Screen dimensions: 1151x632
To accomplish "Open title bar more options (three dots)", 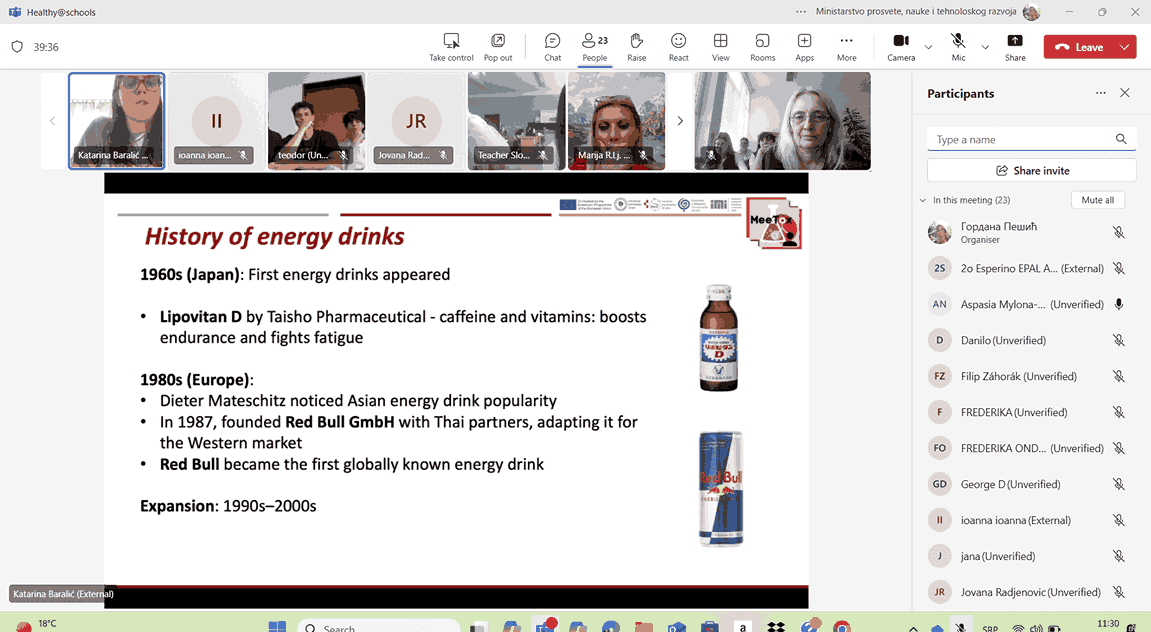I will coord(801,12).
